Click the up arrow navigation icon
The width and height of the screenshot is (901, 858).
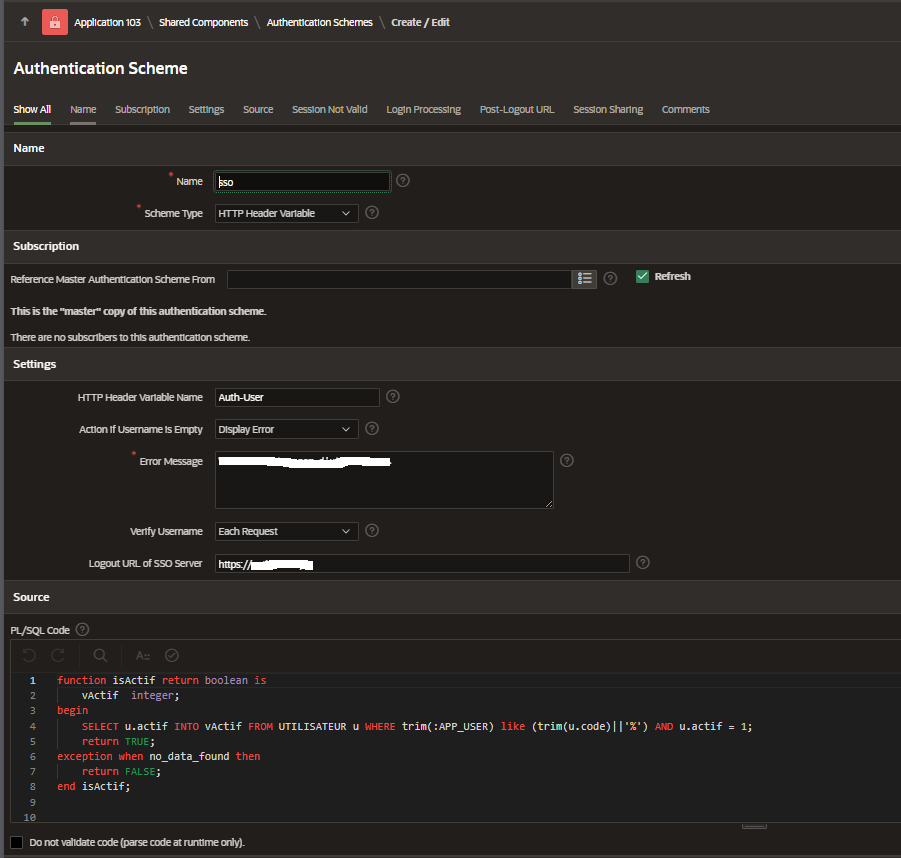click(x=25, y=22)
